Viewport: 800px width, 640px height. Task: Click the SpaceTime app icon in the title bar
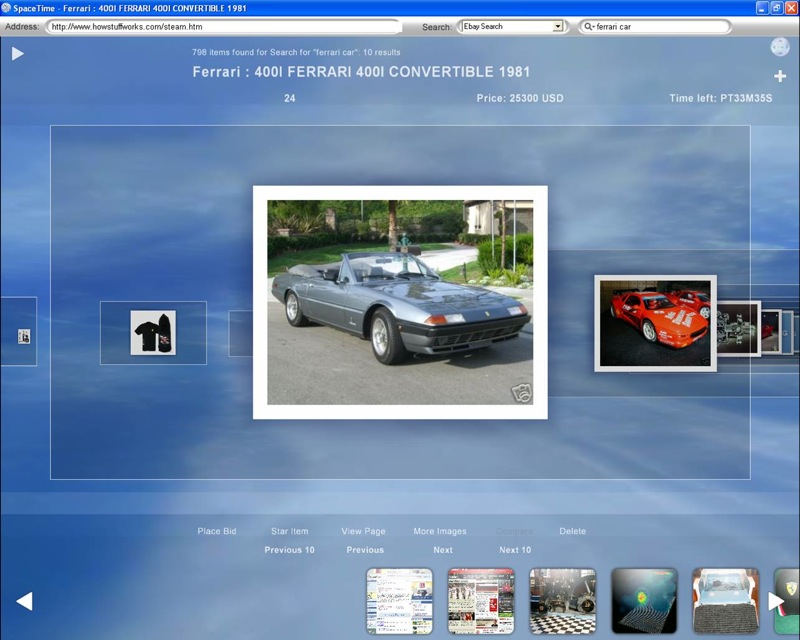(x=6, y=8)
